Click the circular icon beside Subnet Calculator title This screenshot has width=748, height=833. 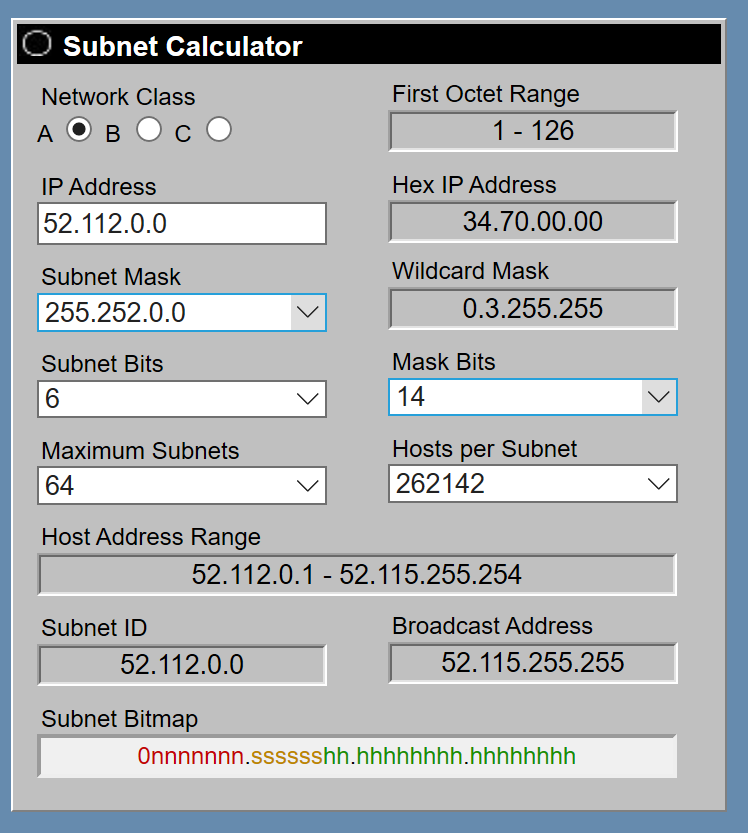(x=37, y=44)
